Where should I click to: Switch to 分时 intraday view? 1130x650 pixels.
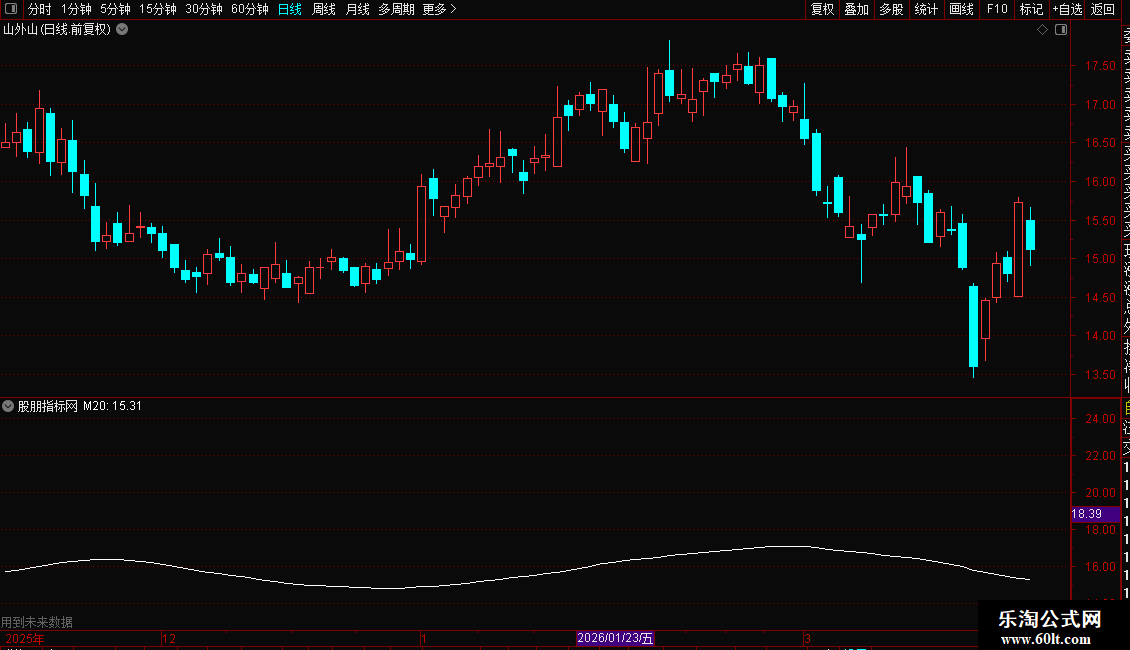tap(40, 9)
